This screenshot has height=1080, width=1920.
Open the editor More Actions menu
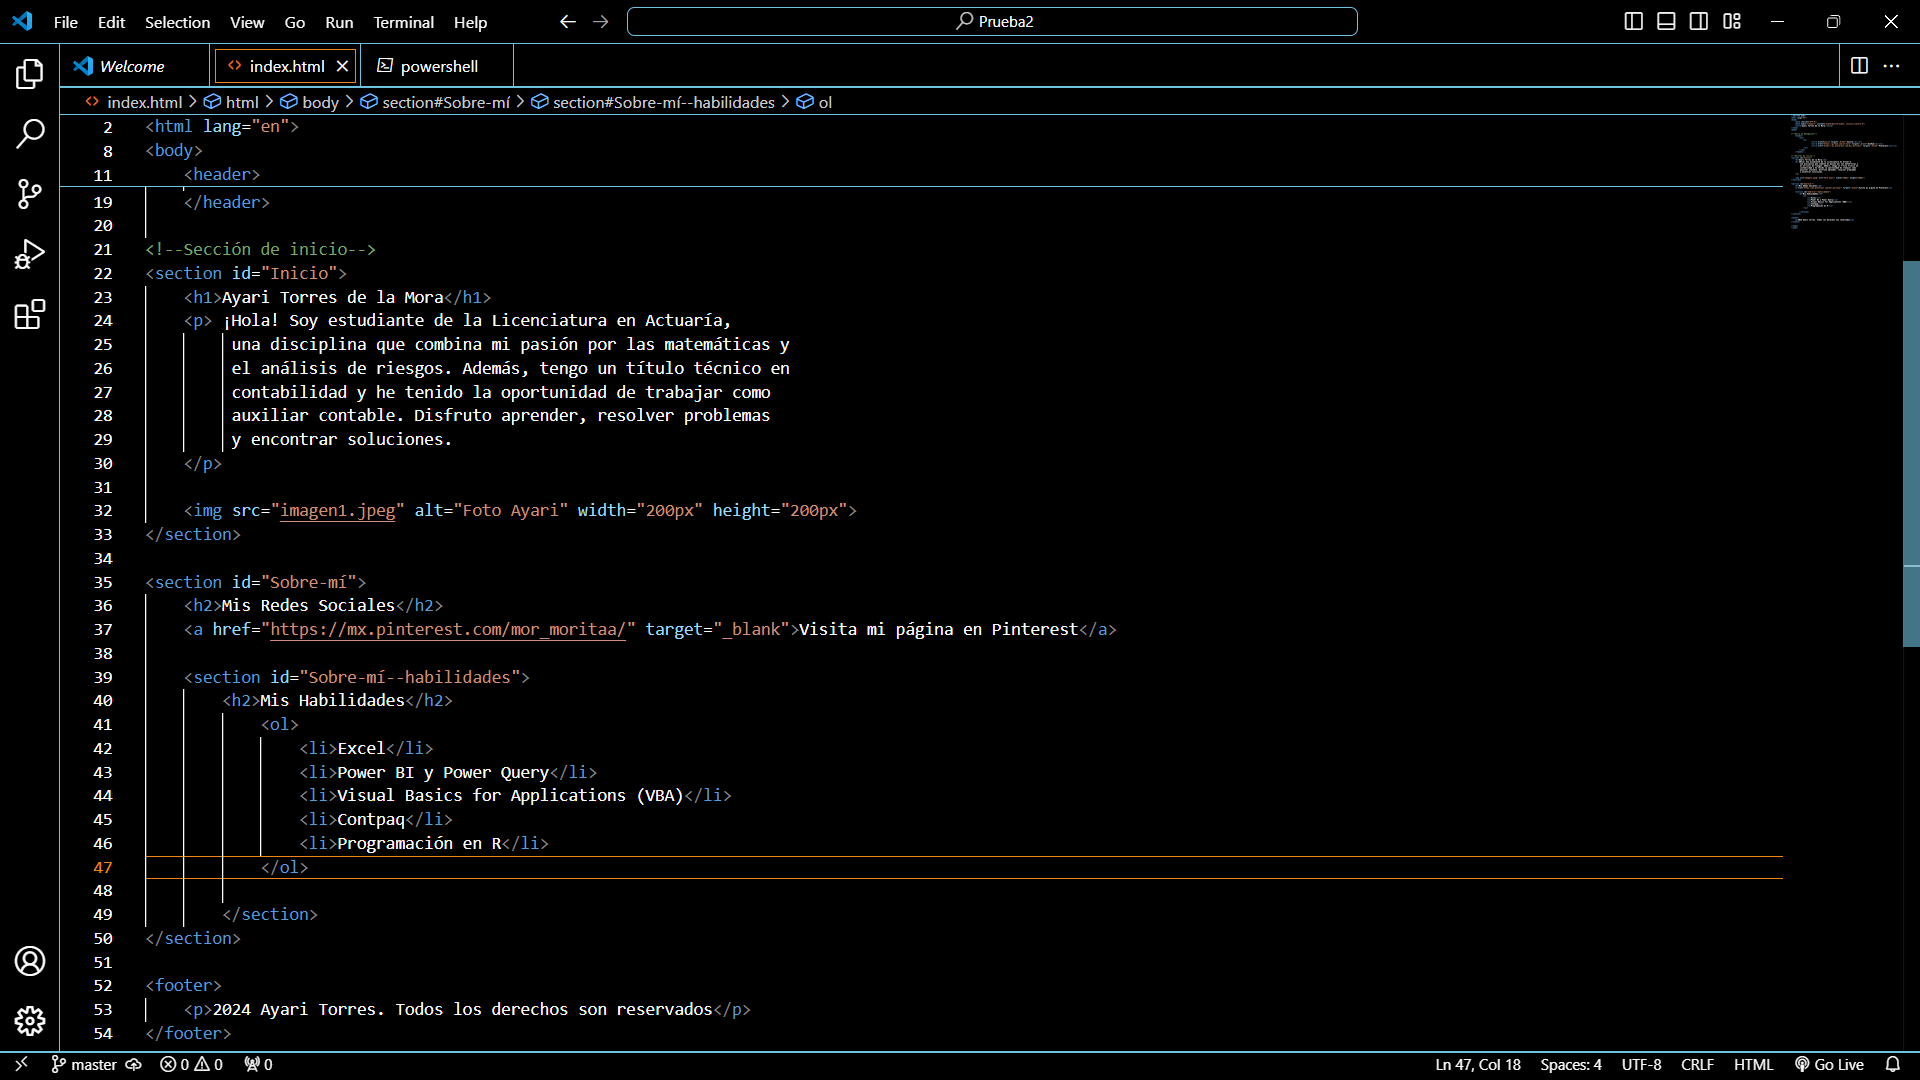click(1893, 66)
